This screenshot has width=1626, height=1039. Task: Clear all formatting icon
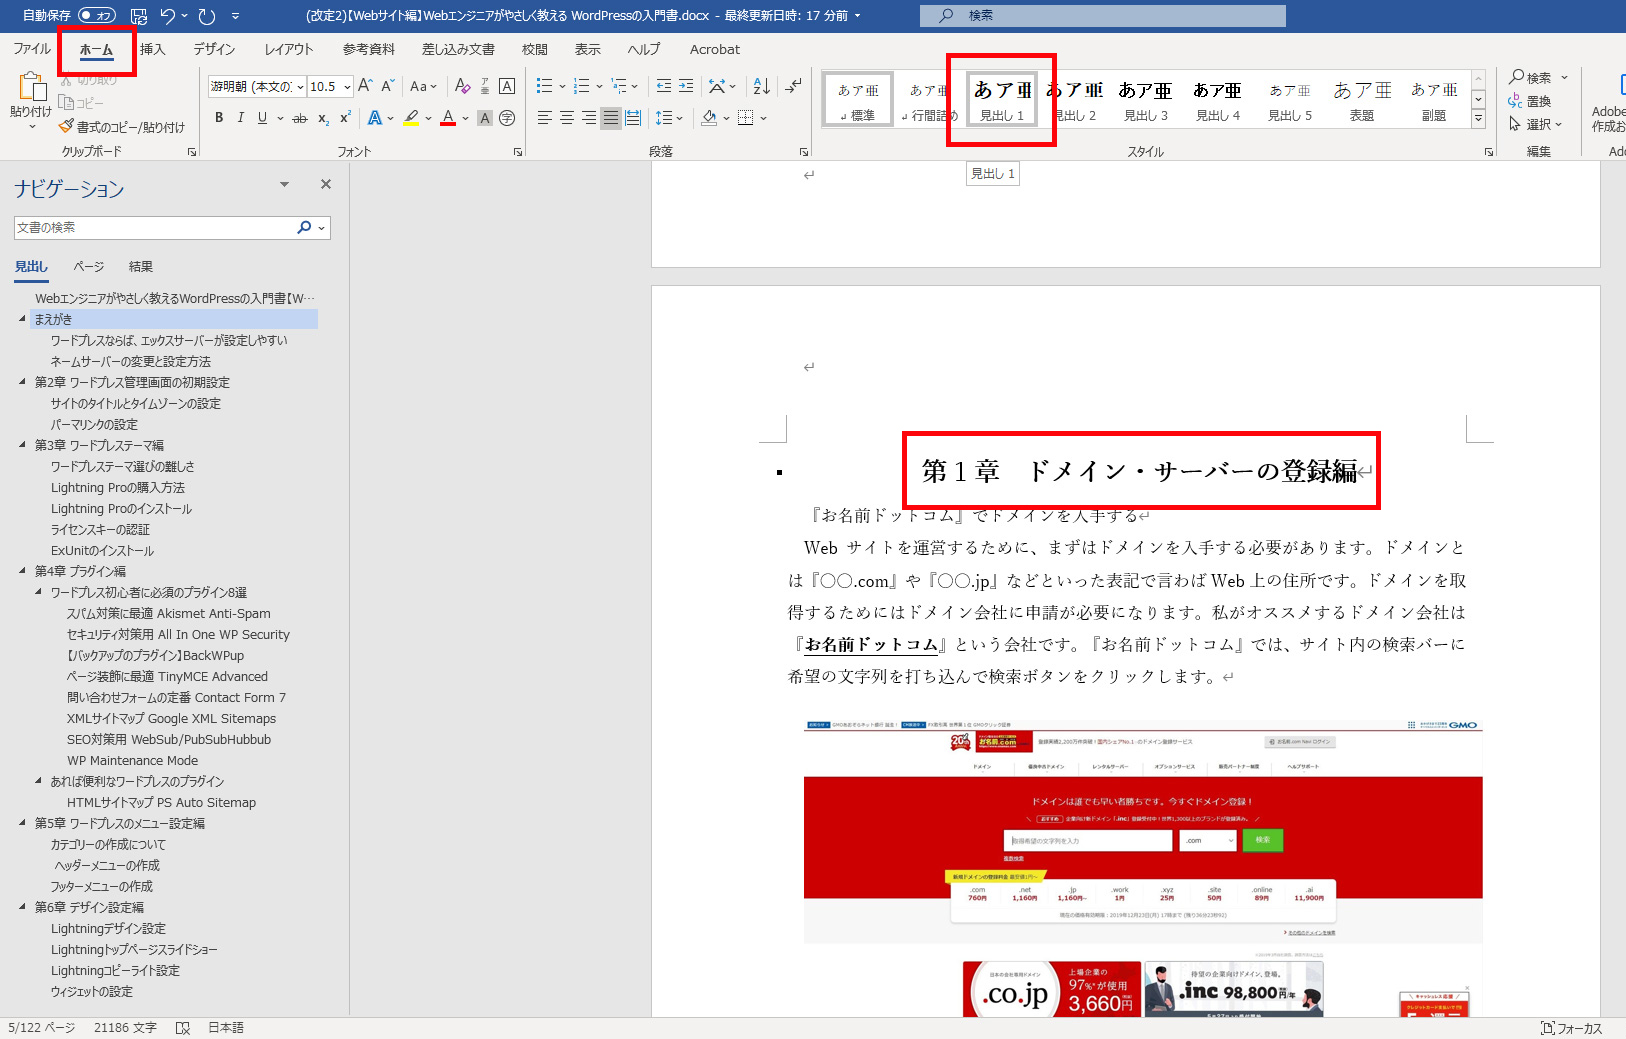point(462,86)
